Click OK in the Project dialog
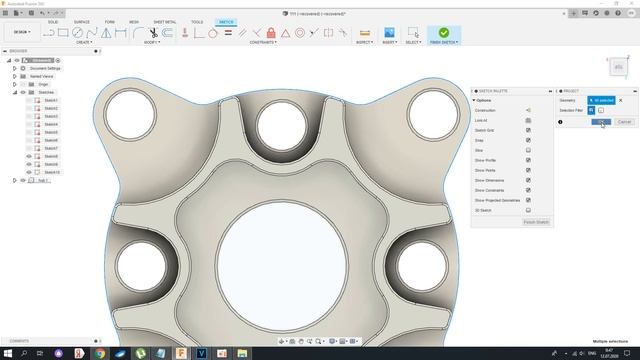640x360 pixels. pyautogui.click(x=601, y=122)
